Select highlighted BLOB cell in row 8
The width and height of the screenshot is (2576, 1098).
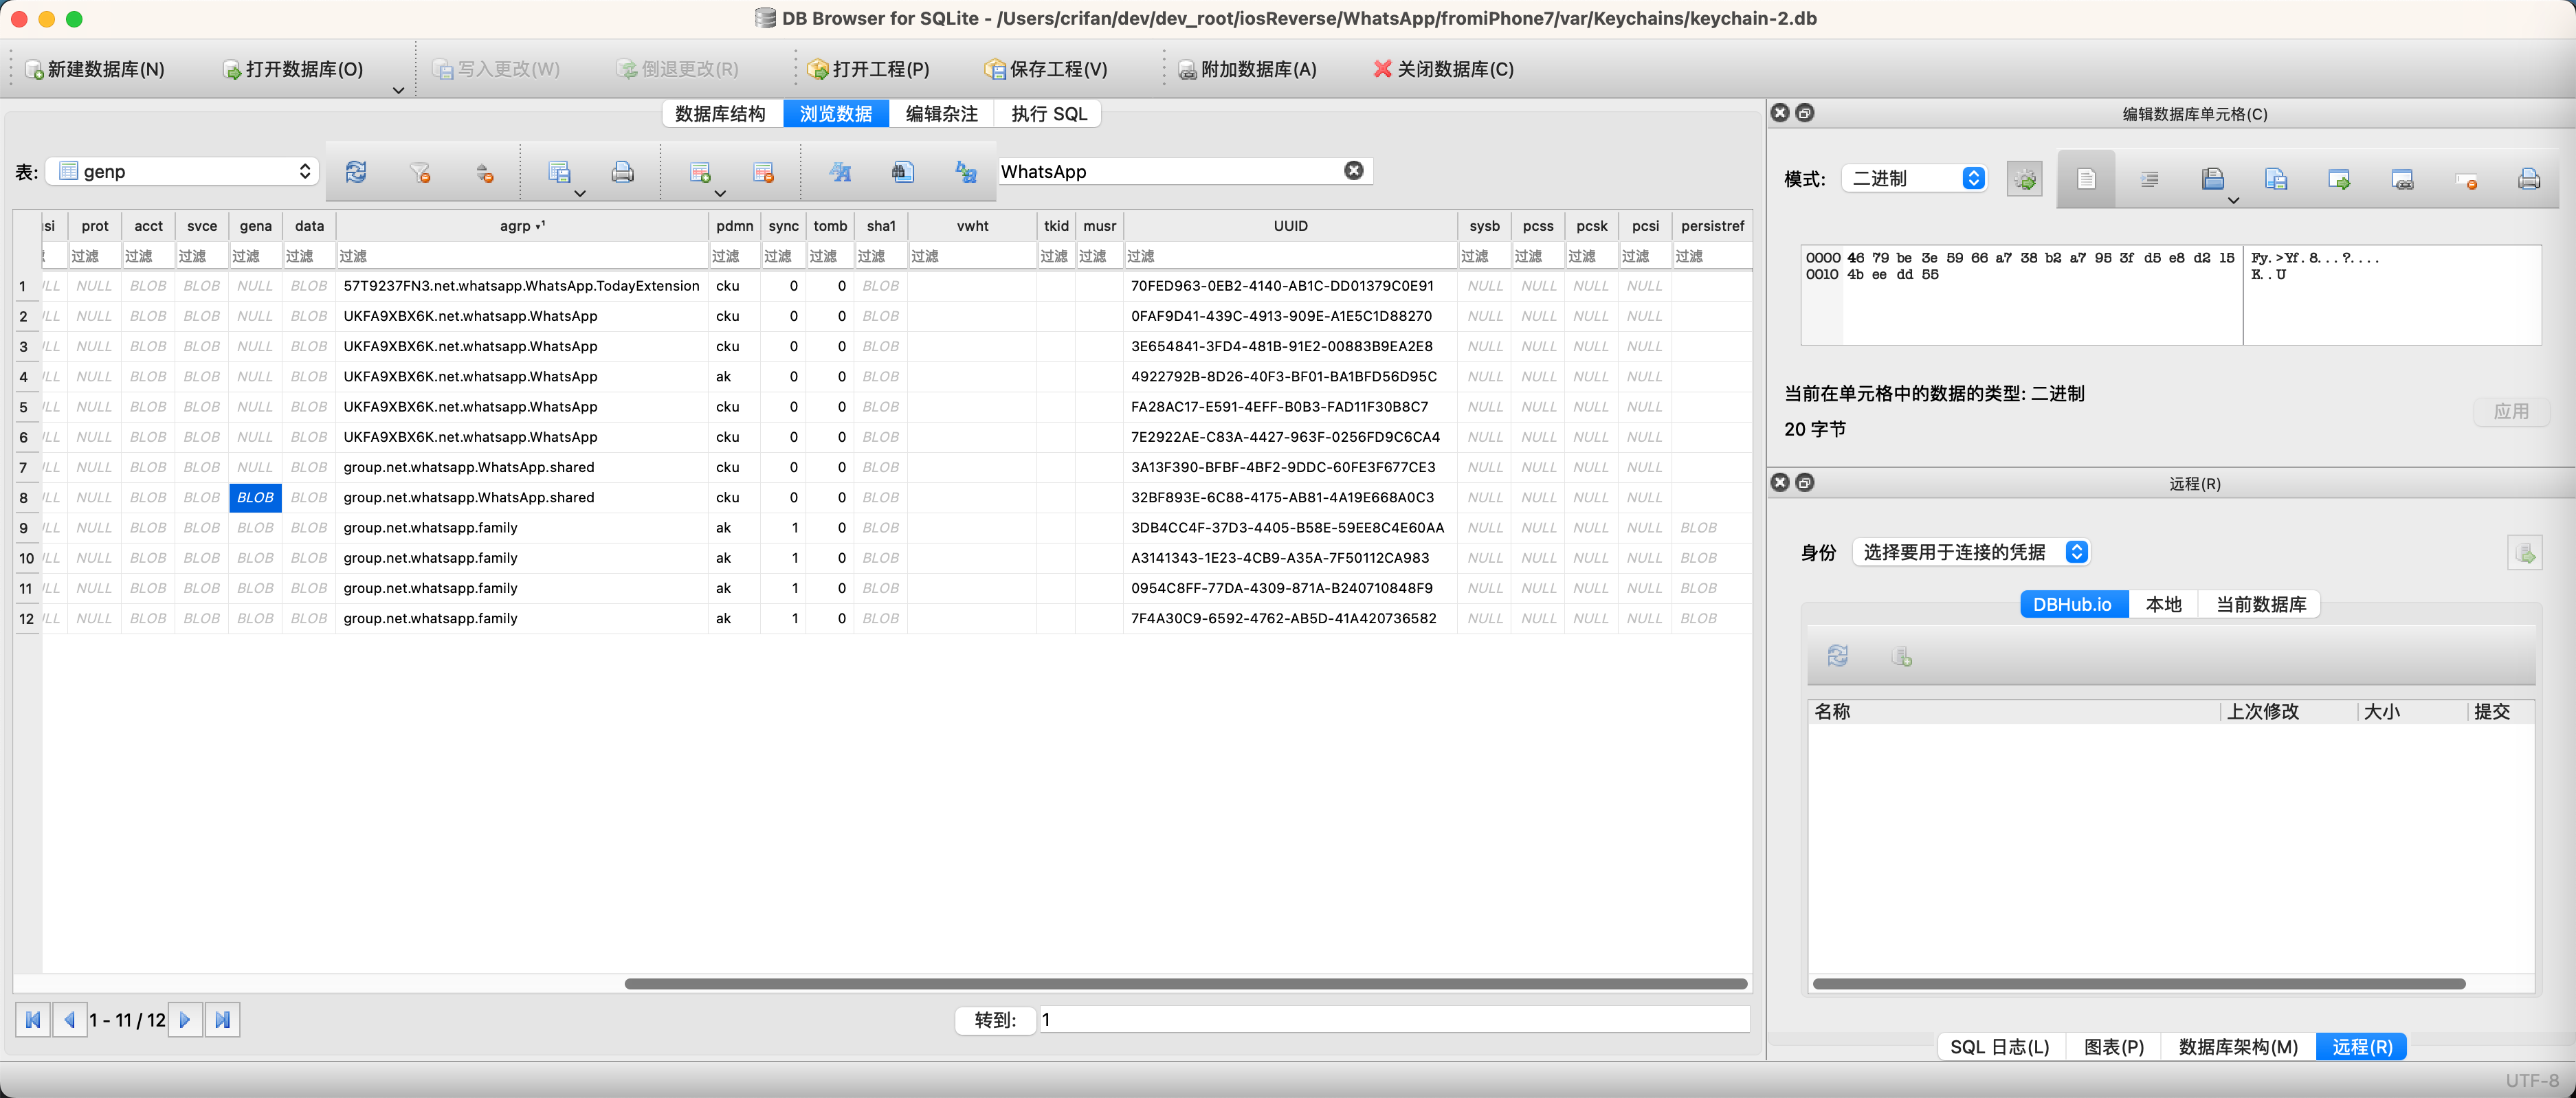(255, 497)
